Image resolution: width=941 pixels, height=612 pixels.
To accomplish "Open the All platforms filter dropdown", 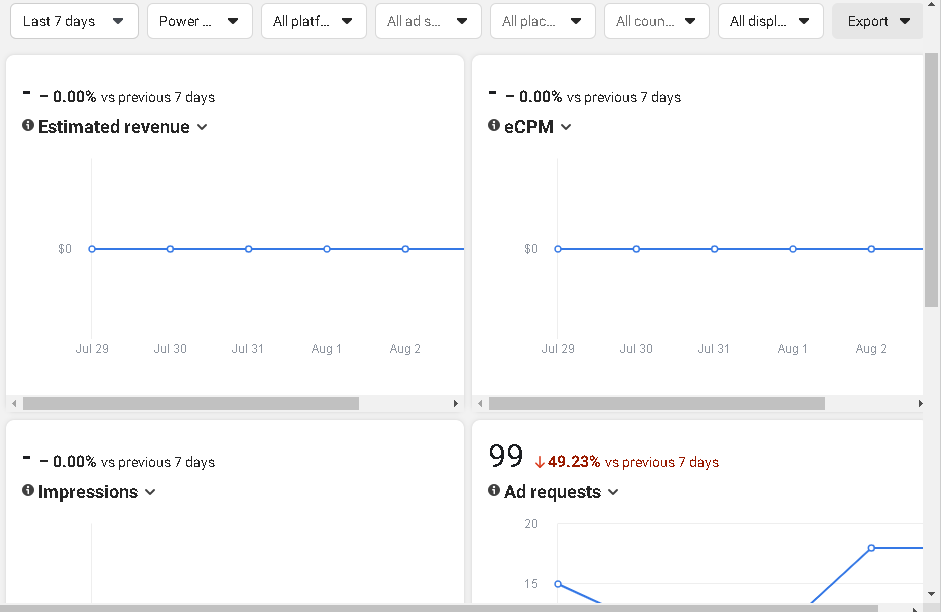I will point(313,21).
